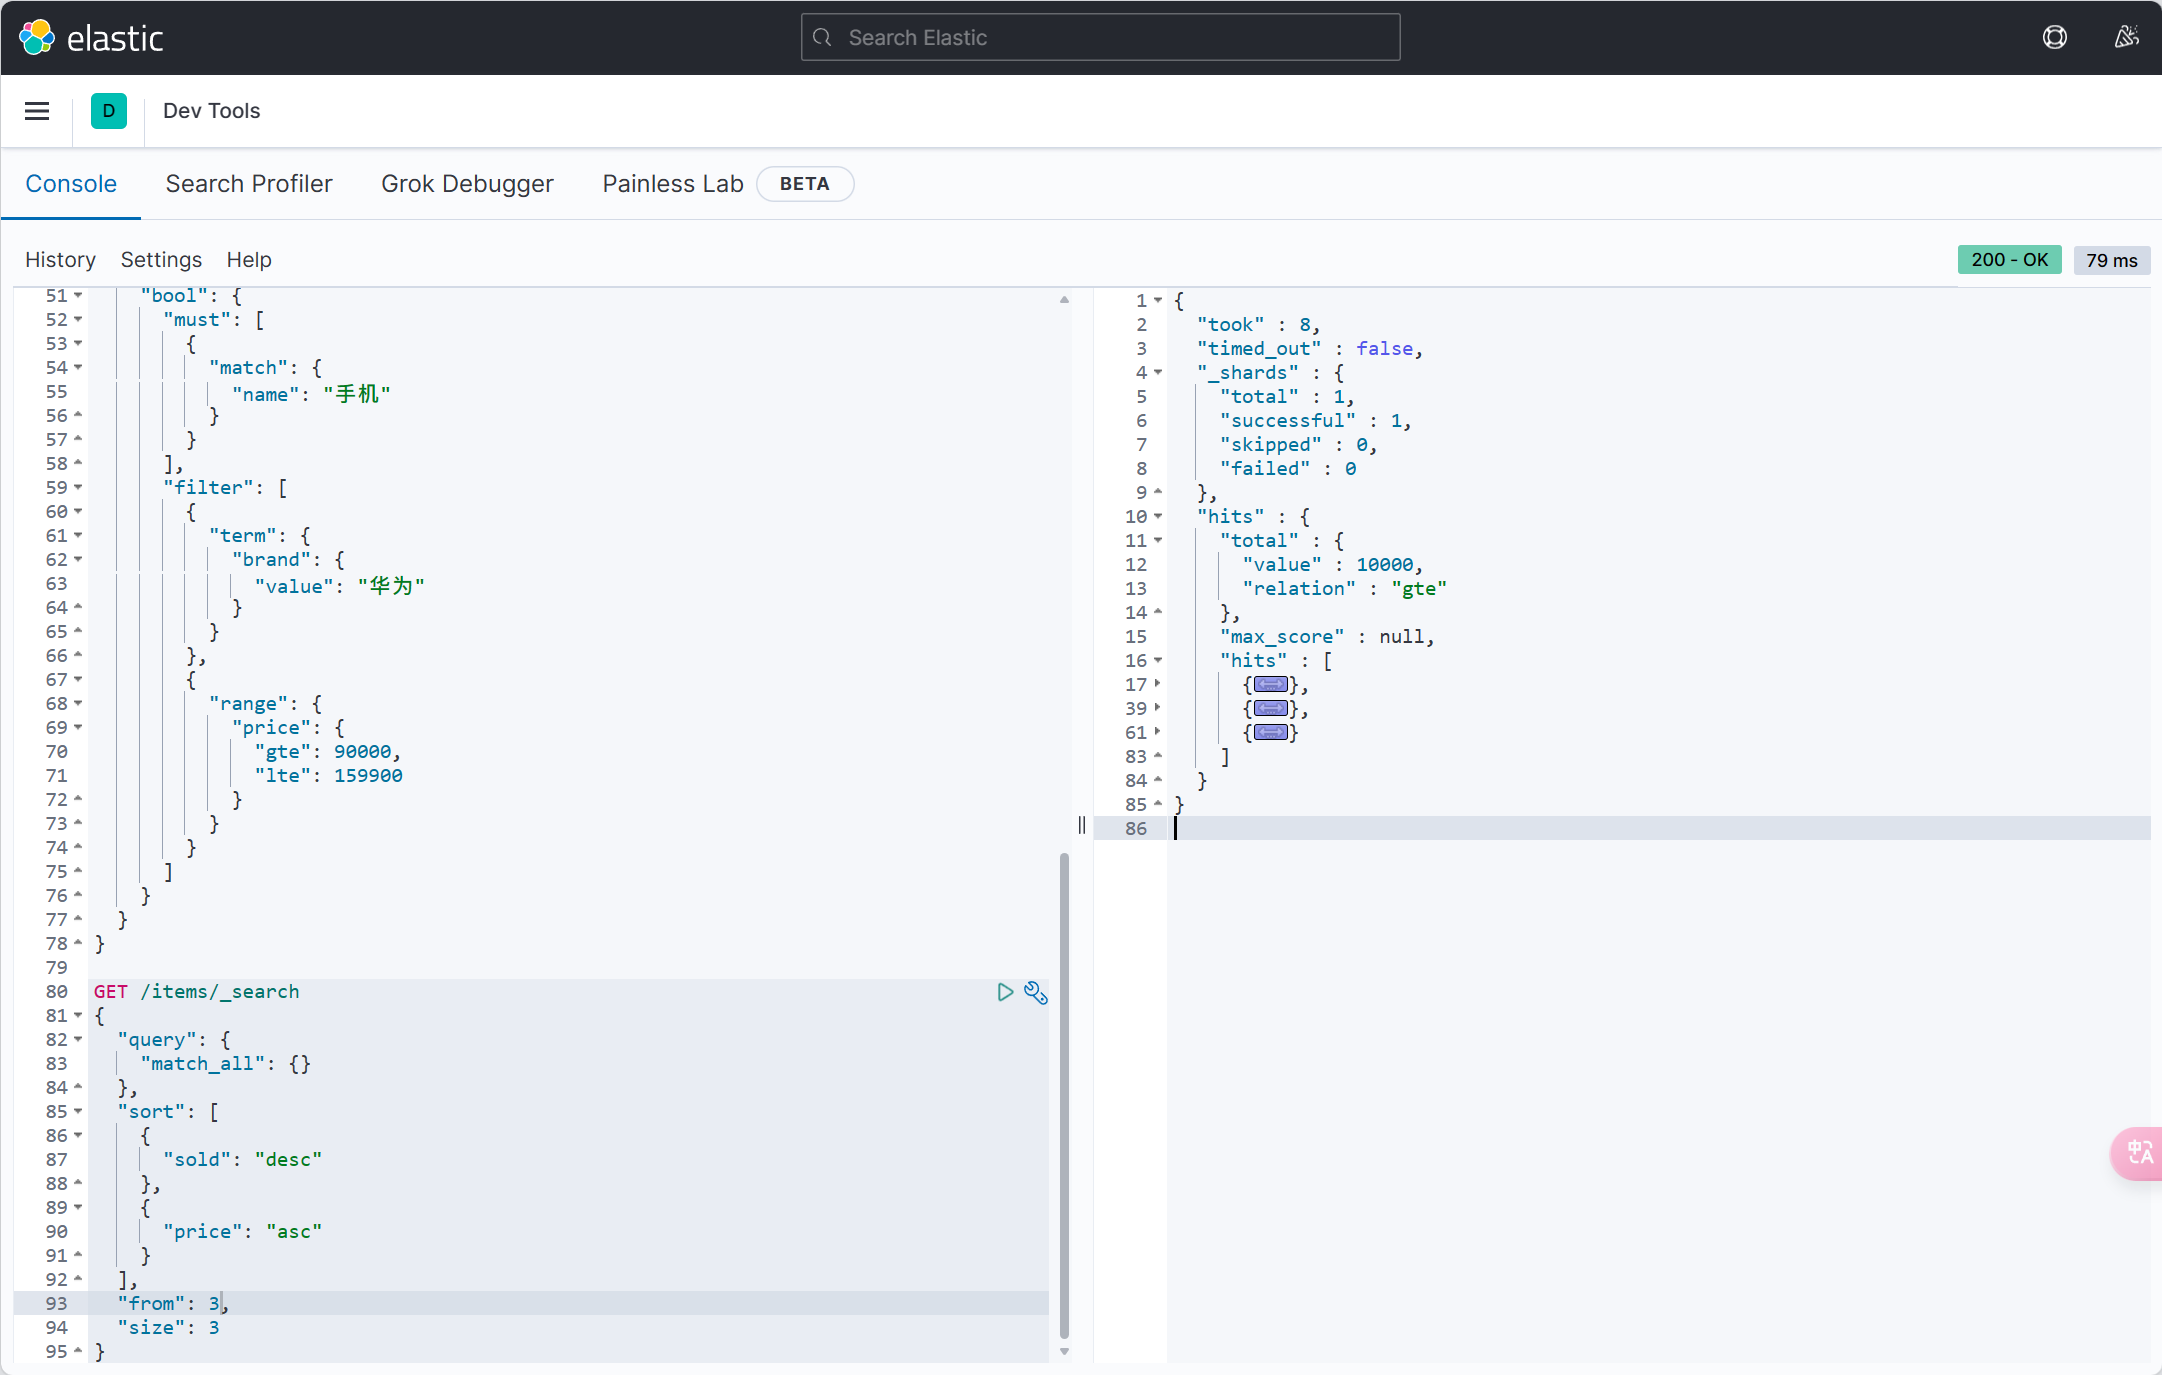Screen dimensions: 2162x1375
Task: Open the newsfeed celebration icon
Action: coord(2126,38)
